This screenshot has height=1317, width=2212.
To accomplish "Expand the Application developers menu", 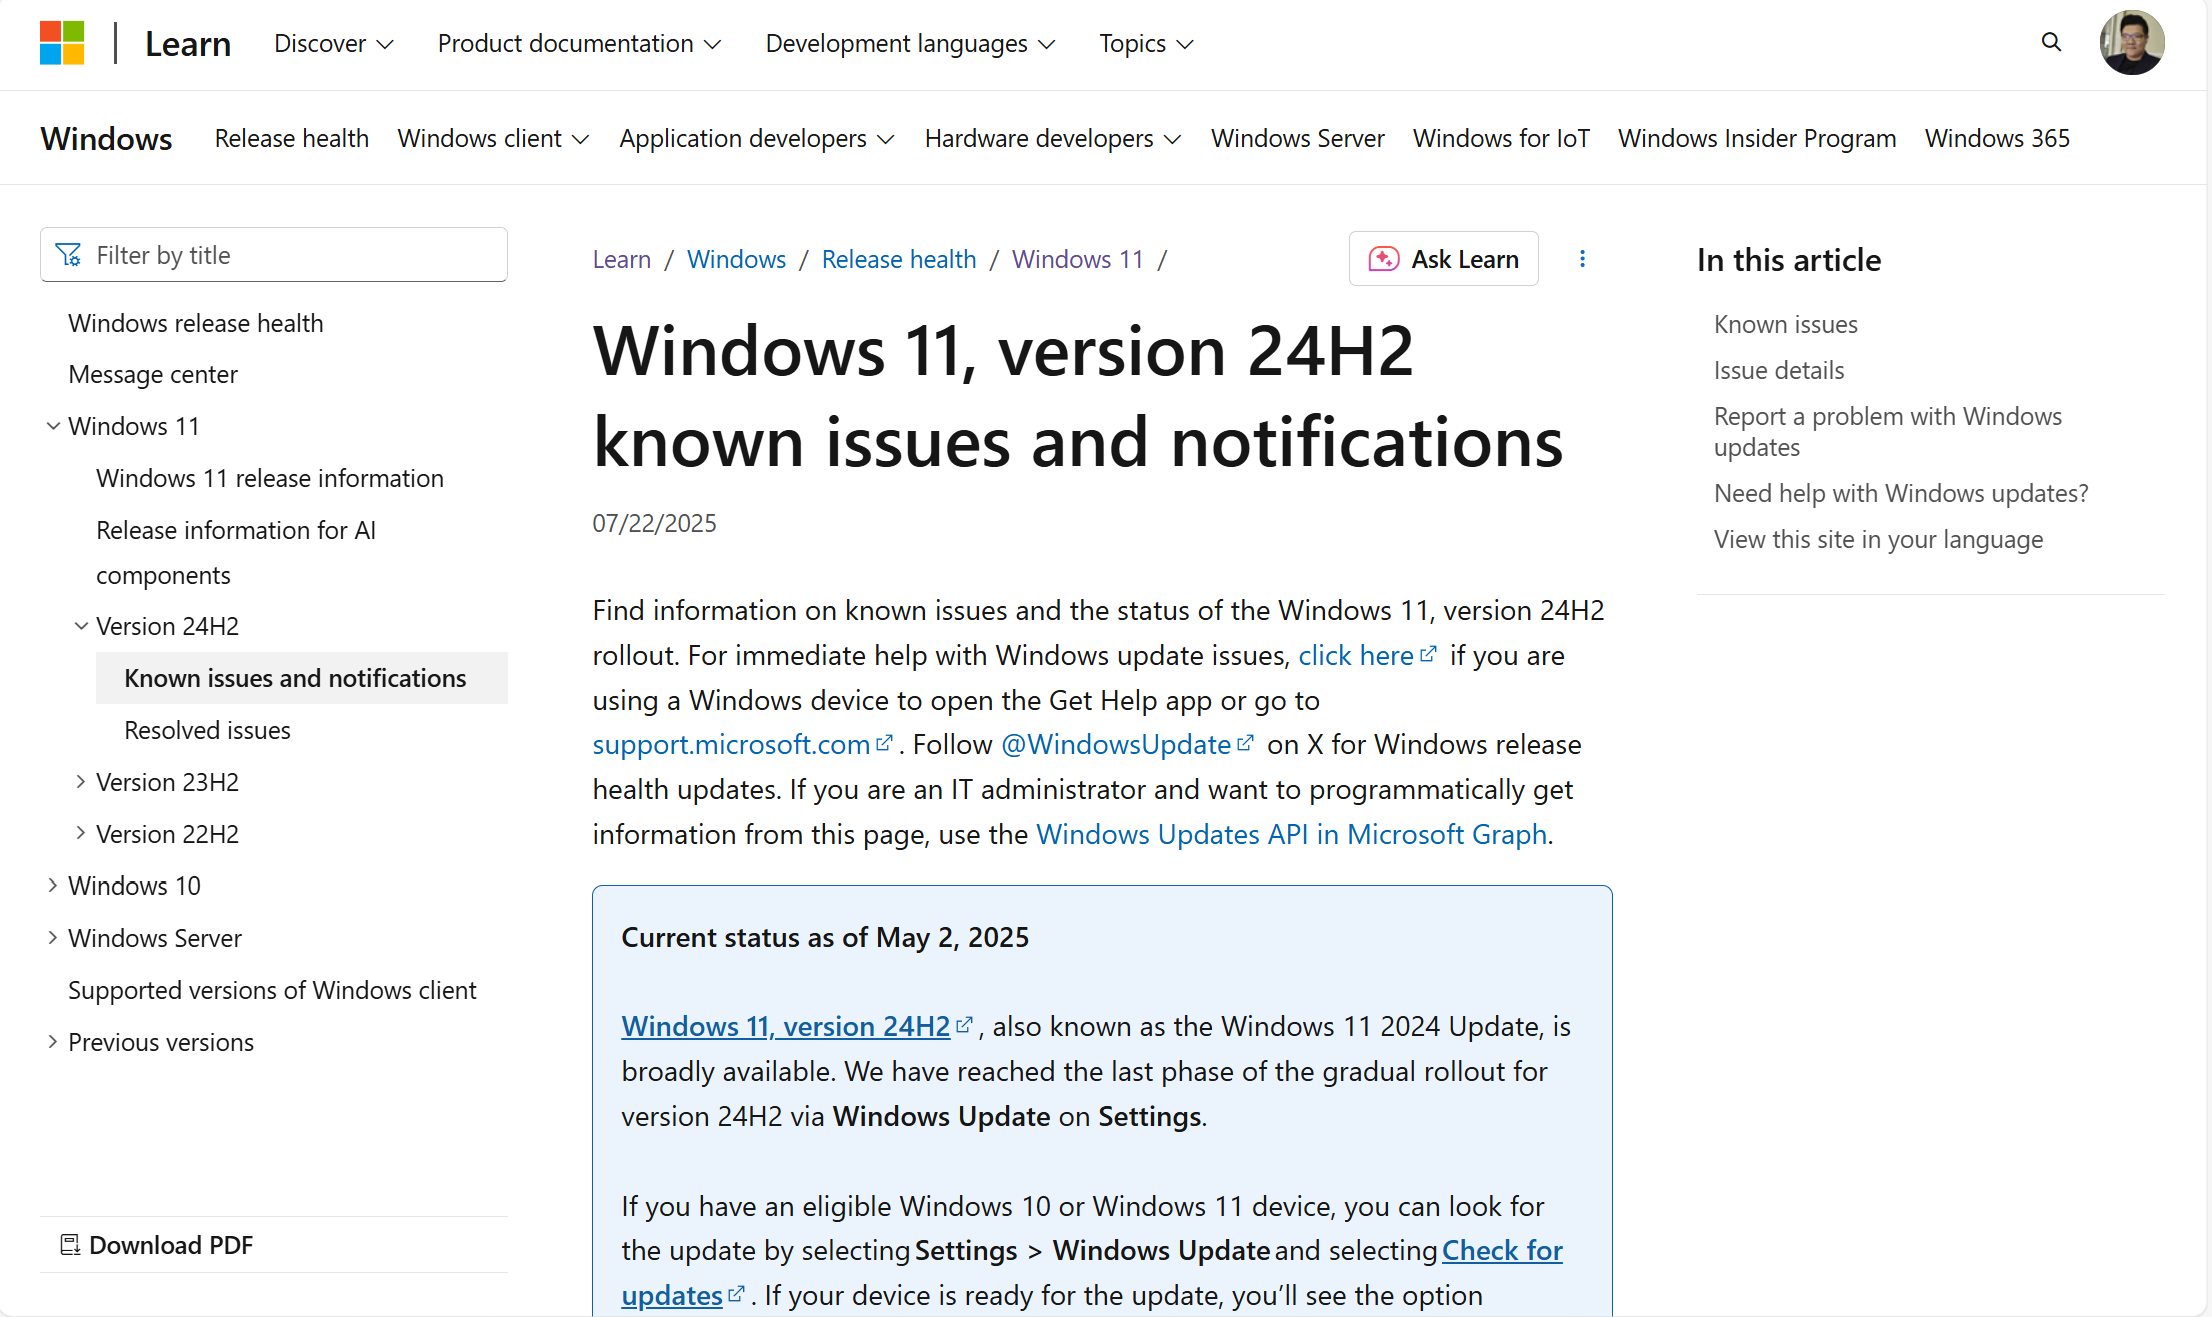I will coord(756,138).
